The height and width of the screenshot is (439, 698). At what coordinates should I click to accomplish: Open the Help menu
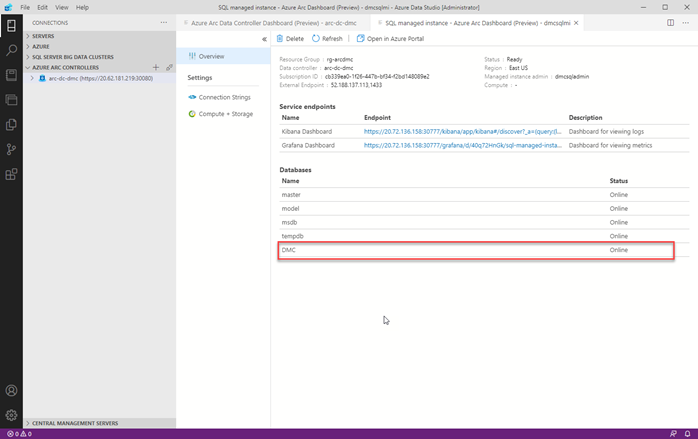point(82,7)
